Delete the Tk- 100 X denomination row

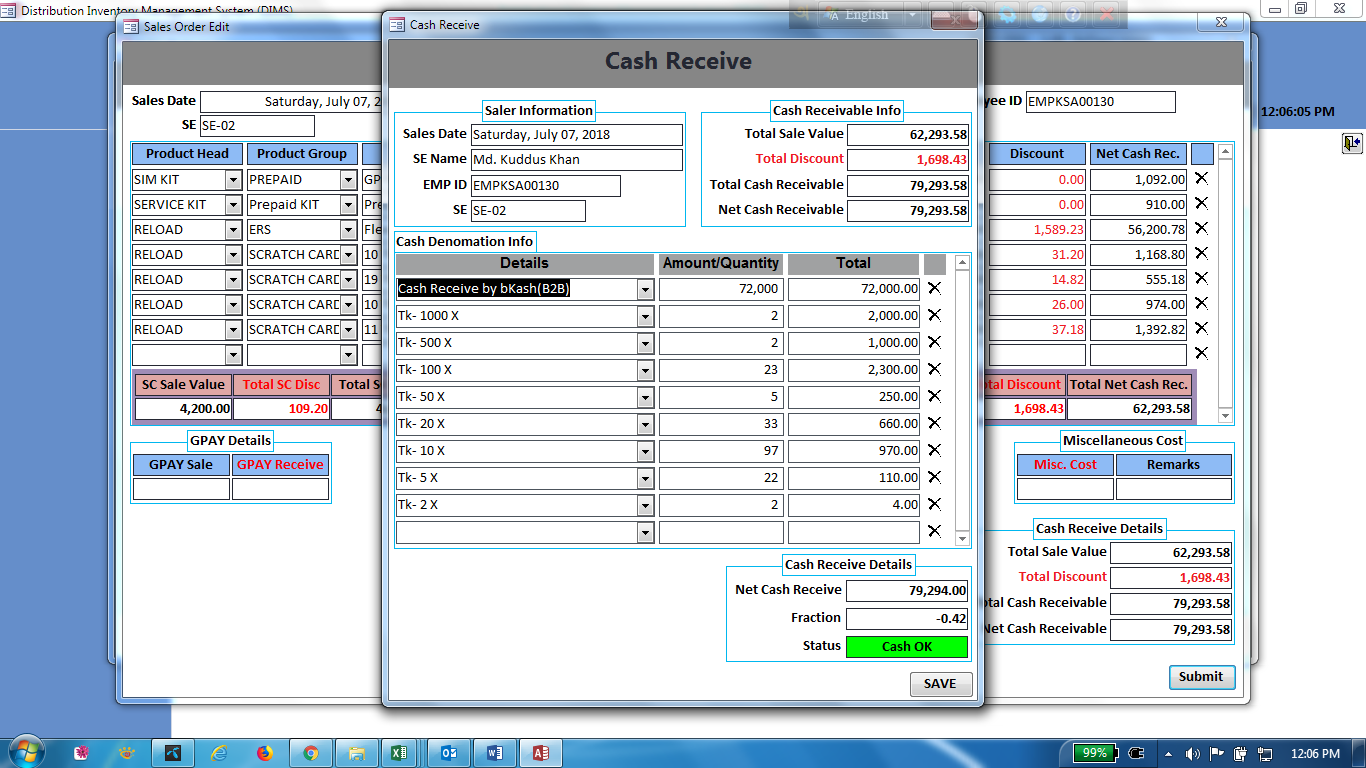(934, 369)
